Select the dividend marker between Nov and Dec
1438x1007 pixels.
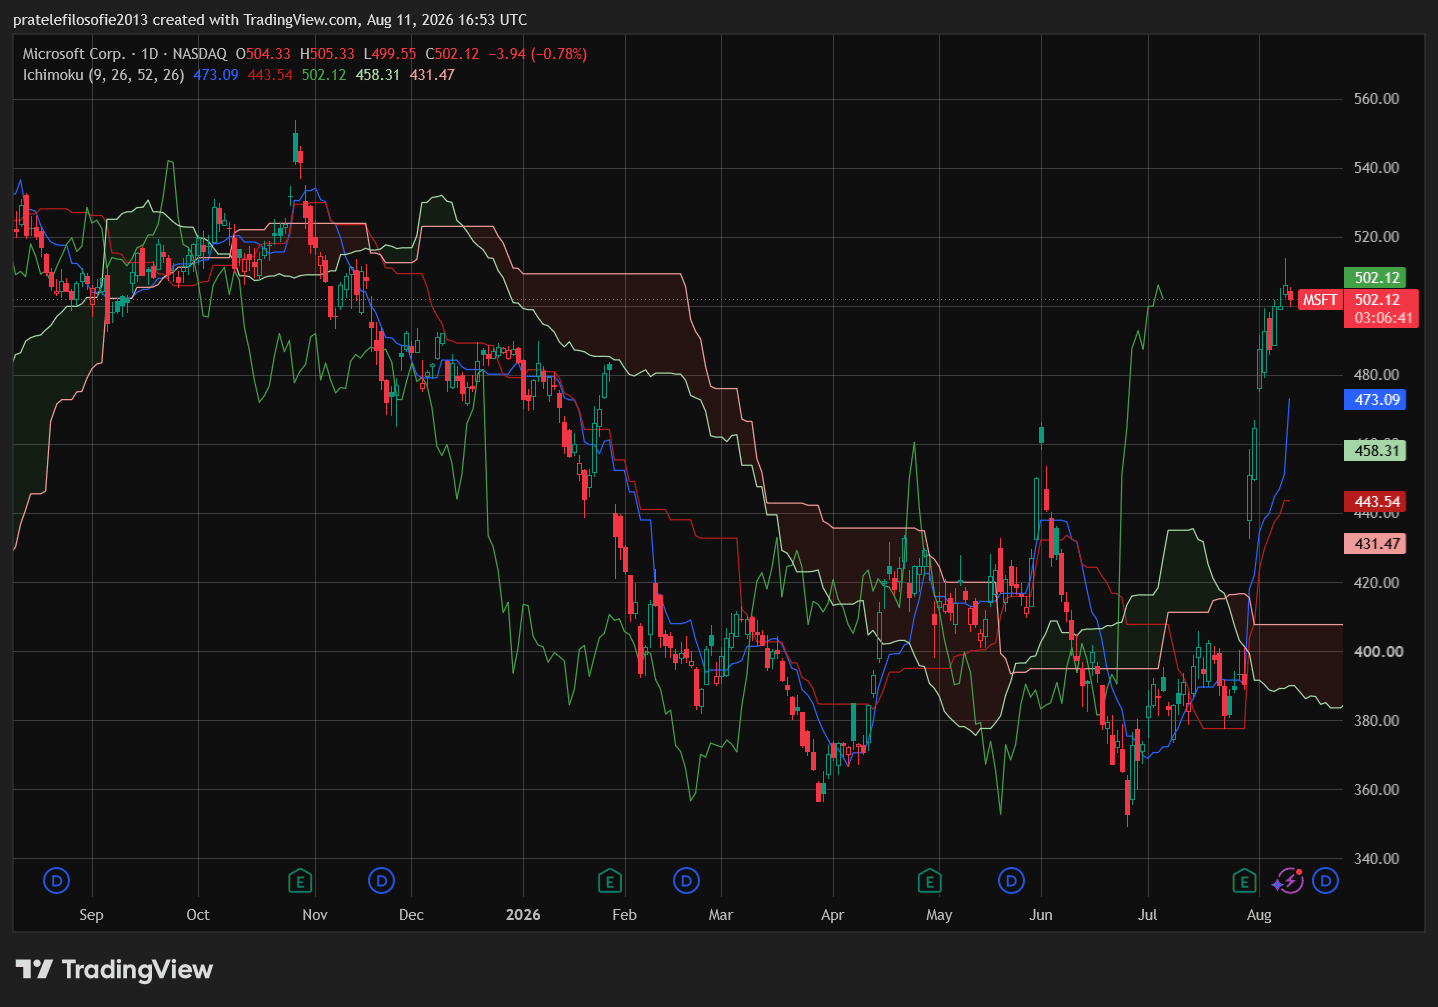(x=381, y=881)
